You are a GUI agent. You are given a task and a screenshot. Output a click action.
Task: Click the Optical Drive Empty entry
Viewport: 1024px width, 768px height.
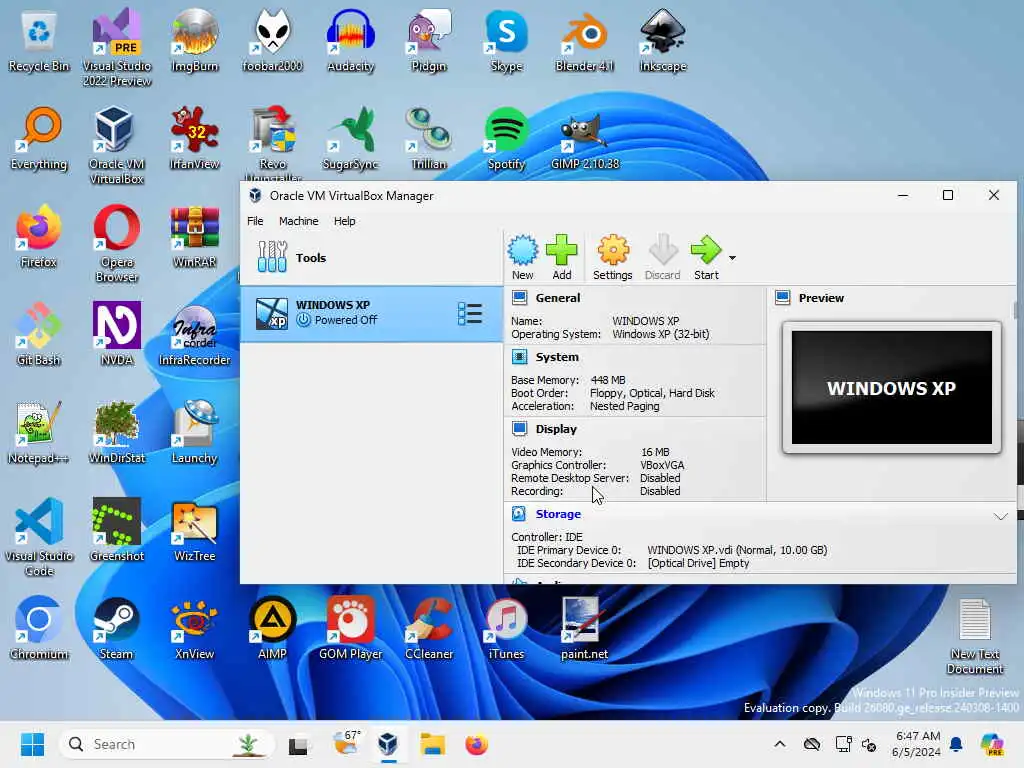[698, 563]
